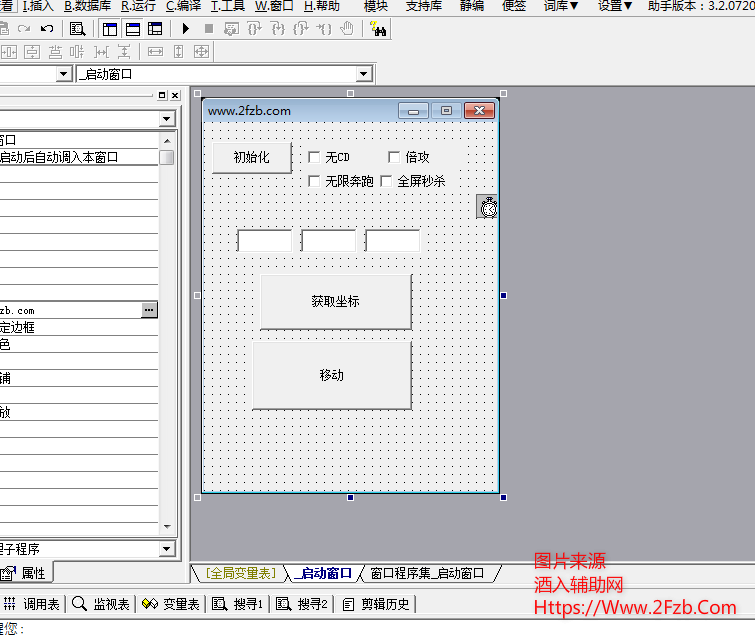The image size is (755, 635).
Task: Click the first window layout toolbar icon
Action: [110, 29]
